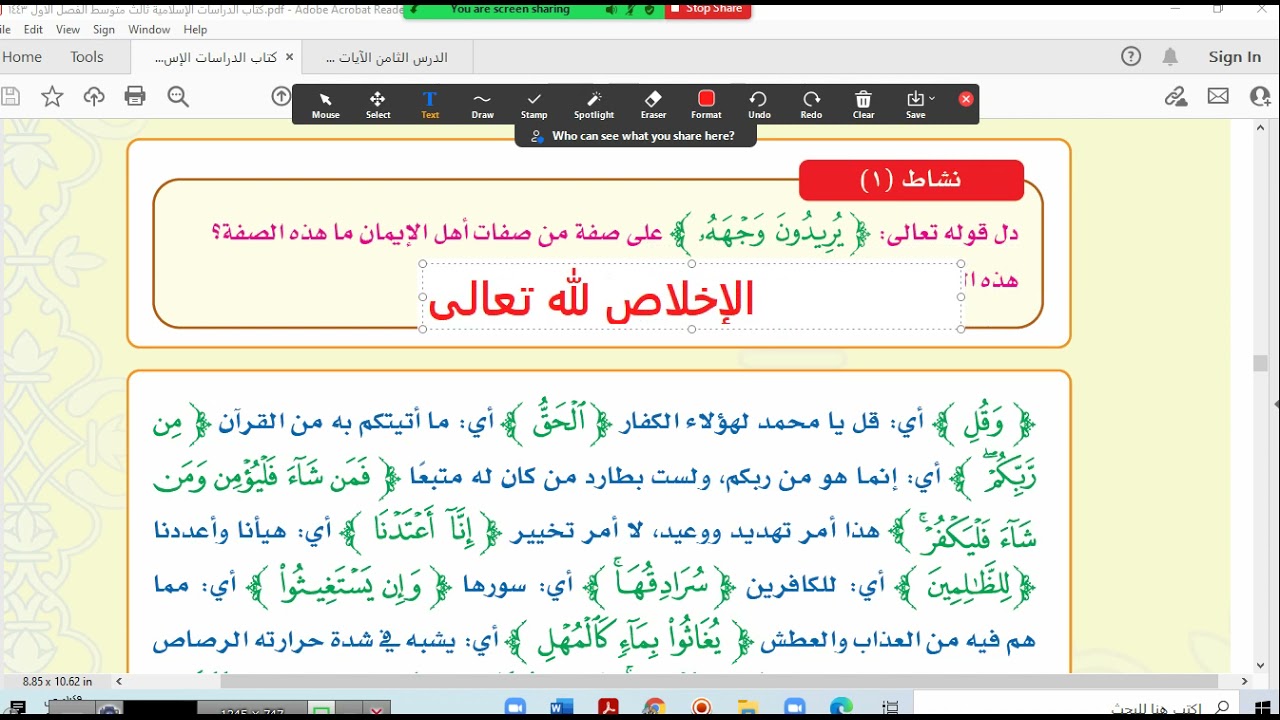
Task: Switch to the Tools tab
Action: coord(87,57)
